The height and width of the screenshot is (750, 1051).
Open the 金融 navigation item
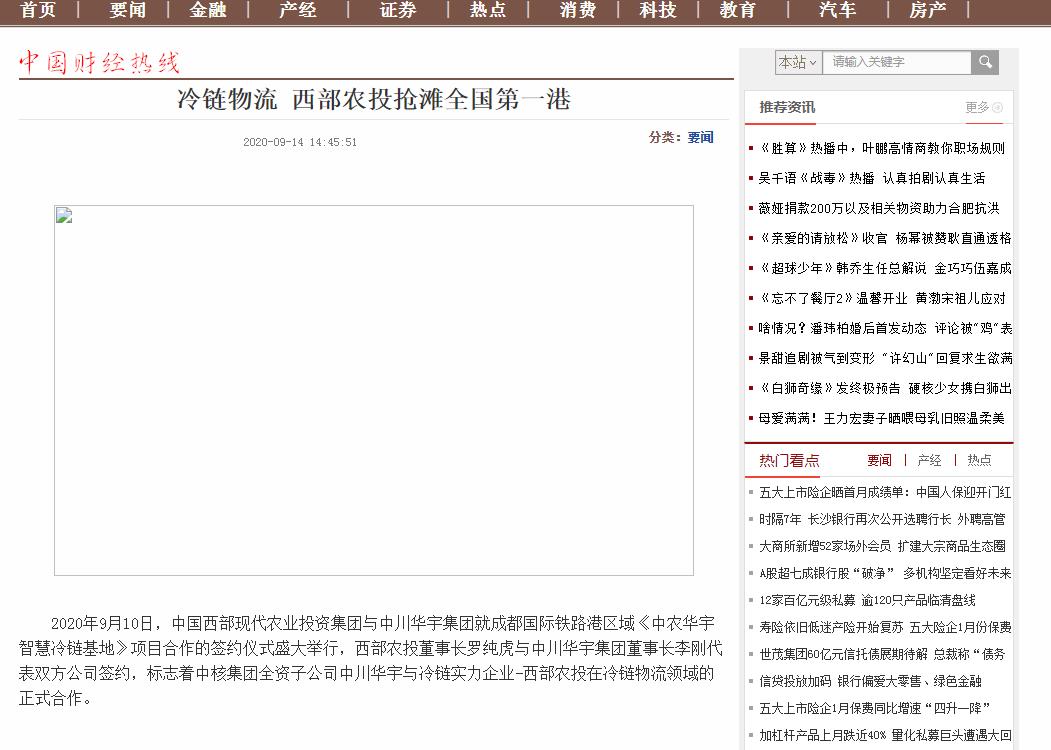click(x=208, y=10)
